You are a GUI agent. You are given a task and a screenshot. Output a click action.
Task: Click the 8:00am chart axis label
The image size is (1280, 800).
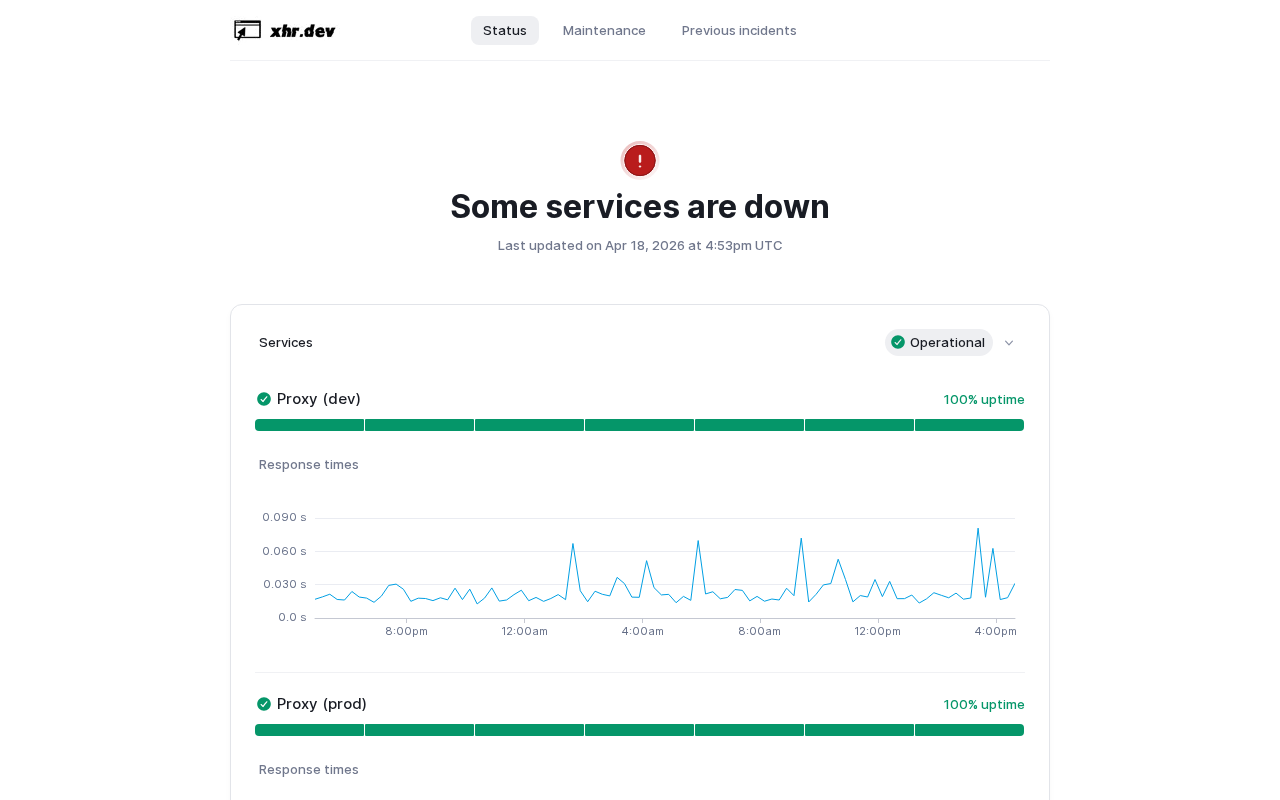click(760, 631)
